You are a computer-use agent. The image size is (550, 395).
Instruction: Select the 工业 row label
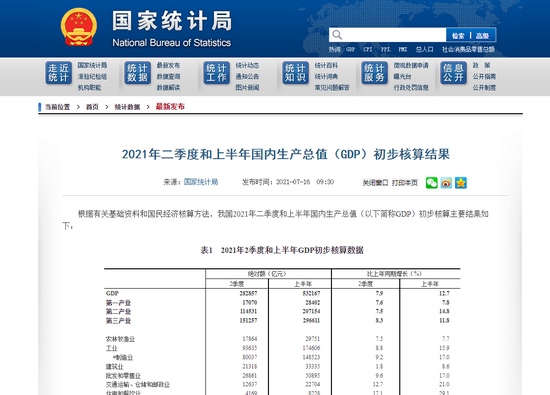click(112, 348)
